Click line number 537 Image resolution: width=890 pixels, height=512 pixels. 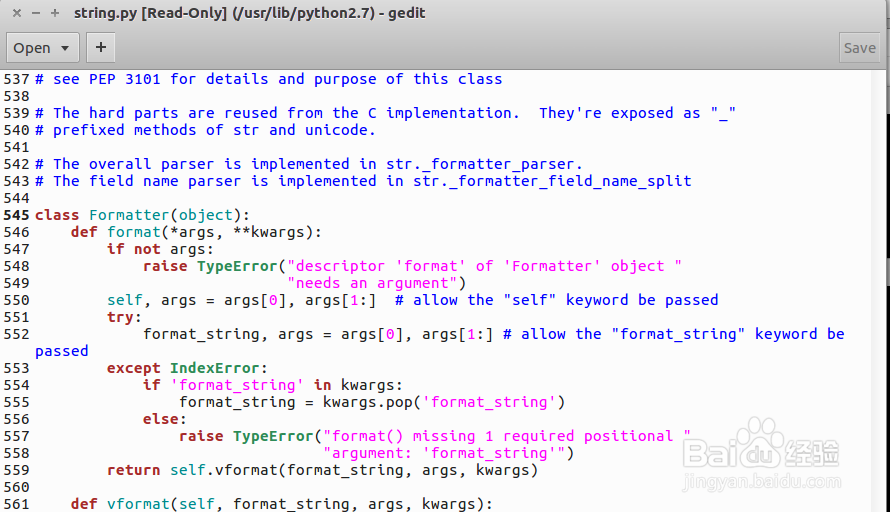16,79
